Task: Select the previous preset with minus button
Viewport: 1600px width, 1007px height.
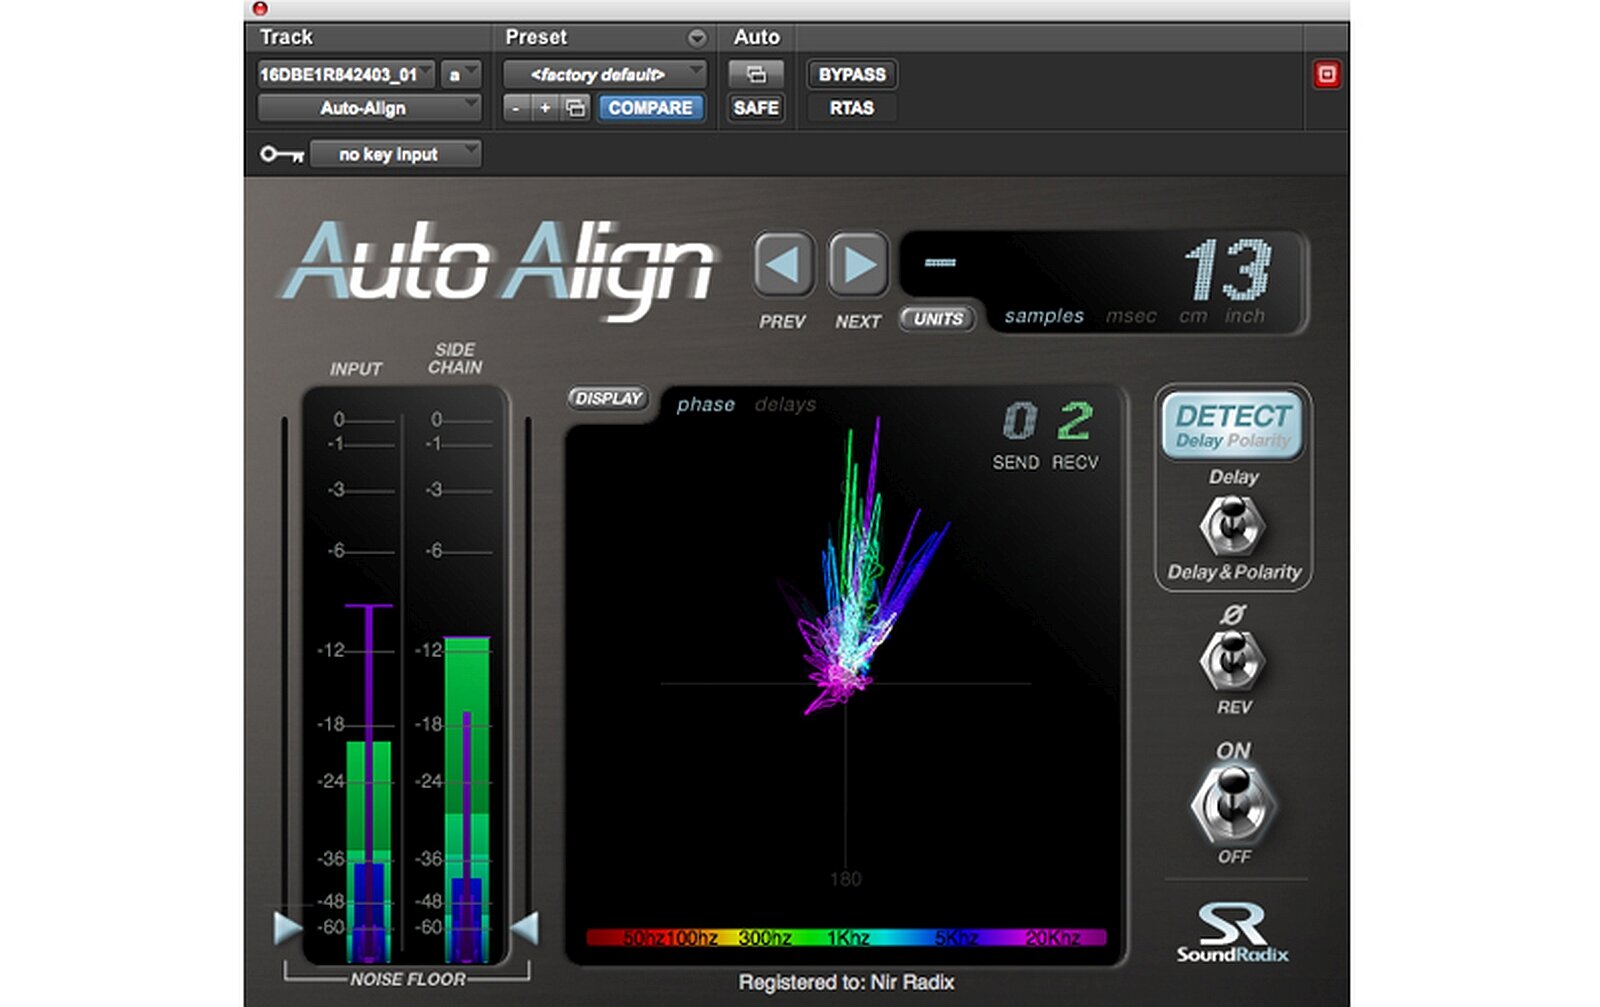Action: click(x=516, y=108)
